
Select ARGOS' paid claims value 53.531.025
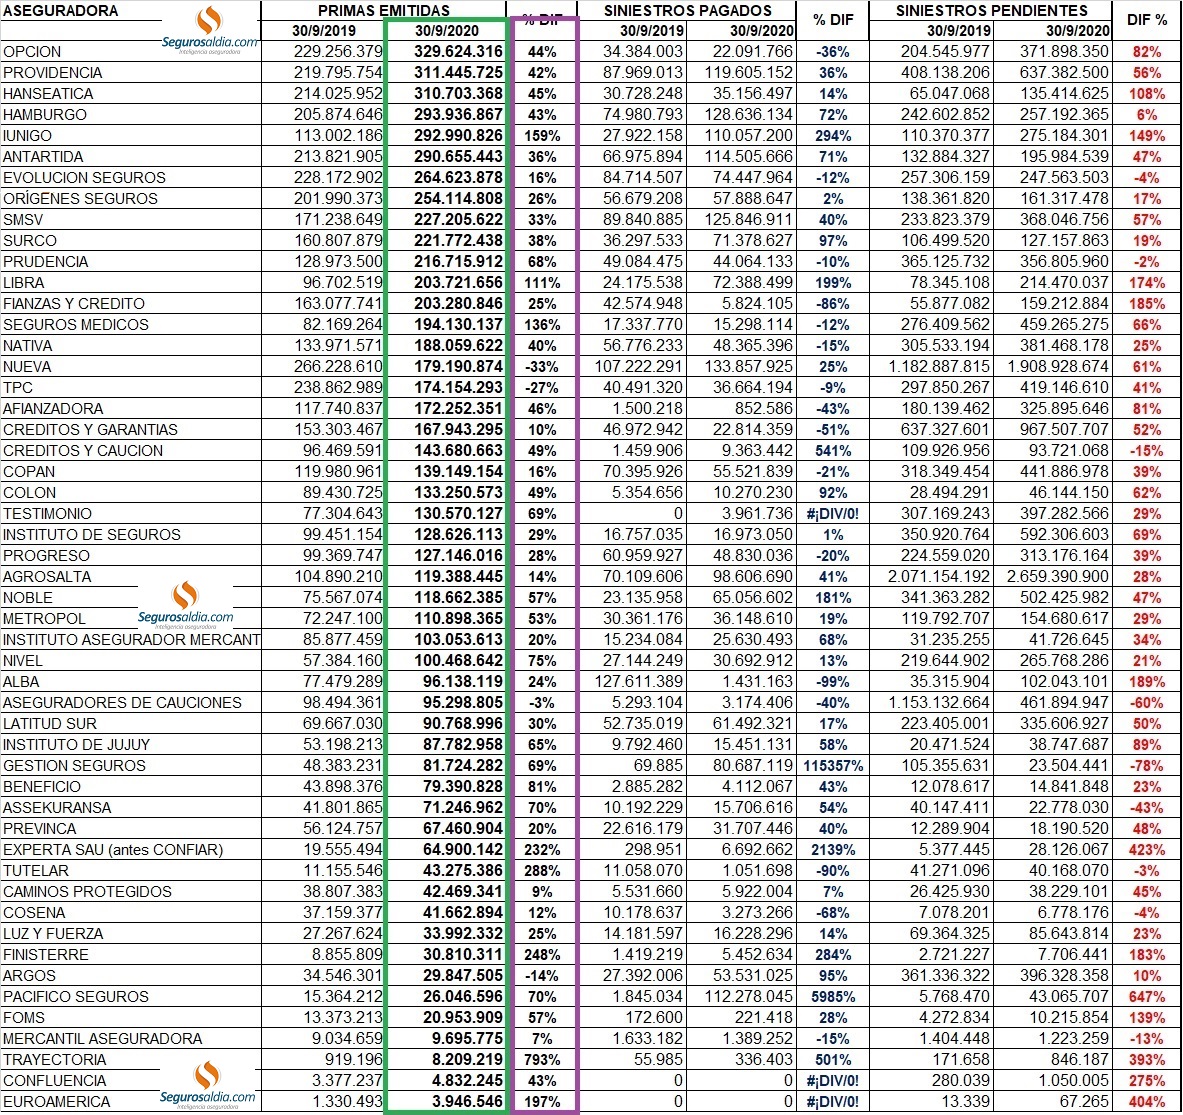pos(753,976)
